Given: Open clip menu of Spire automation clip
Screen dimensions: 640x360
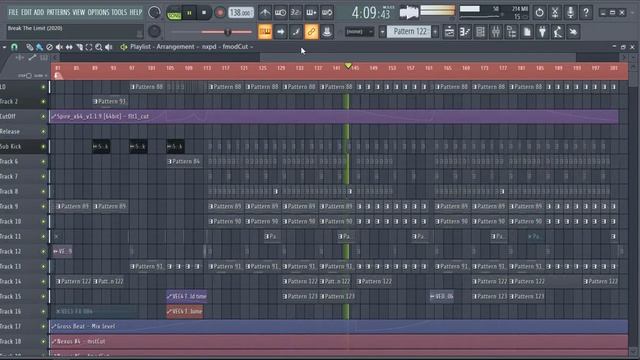Looking at the screenshot, I should [x=53, y=117].
